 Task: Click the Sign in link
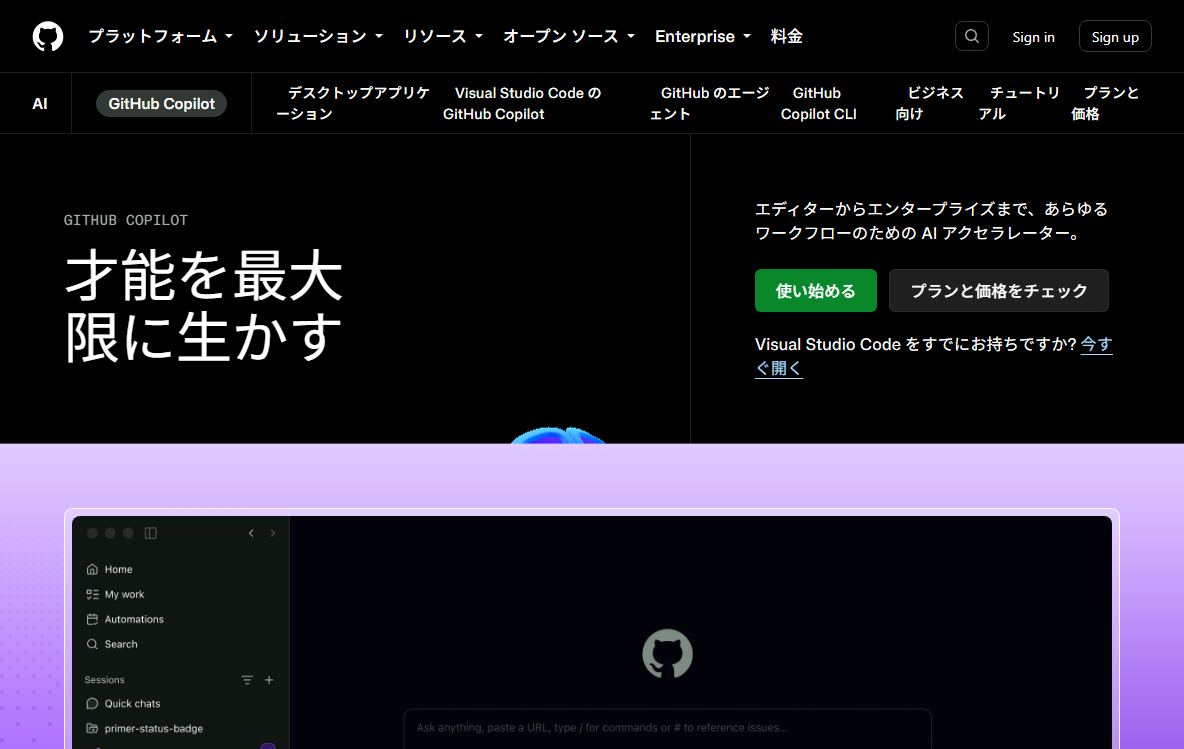click(x=1033, y=37)
